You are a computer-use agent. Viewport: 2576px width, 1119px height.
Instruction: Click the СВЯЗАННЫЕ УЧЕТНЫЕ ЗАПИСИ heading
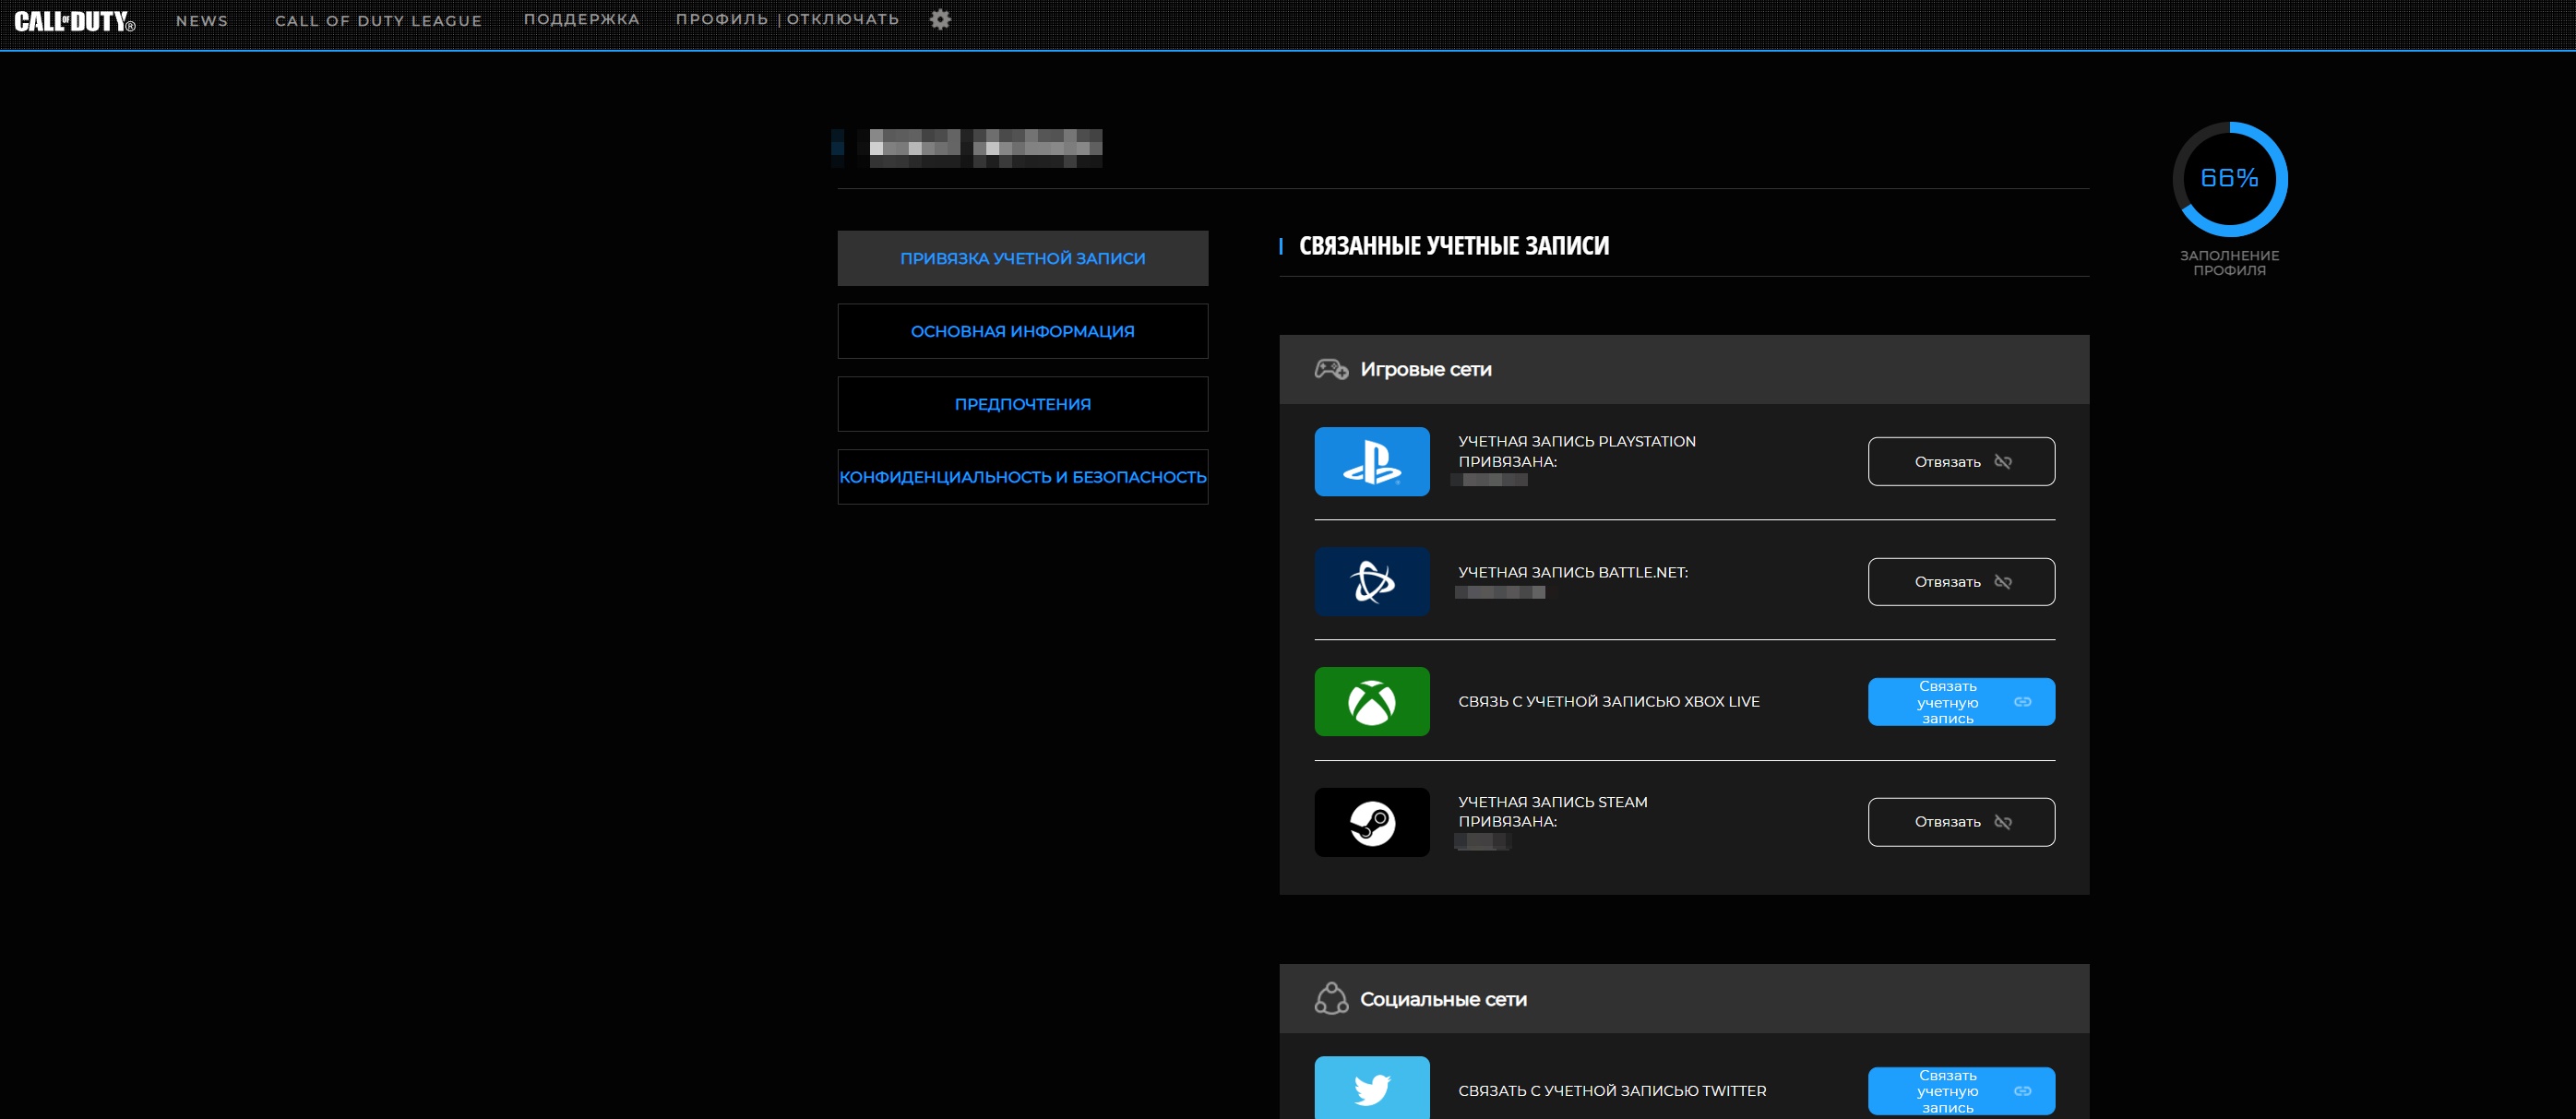[1454, 246]
